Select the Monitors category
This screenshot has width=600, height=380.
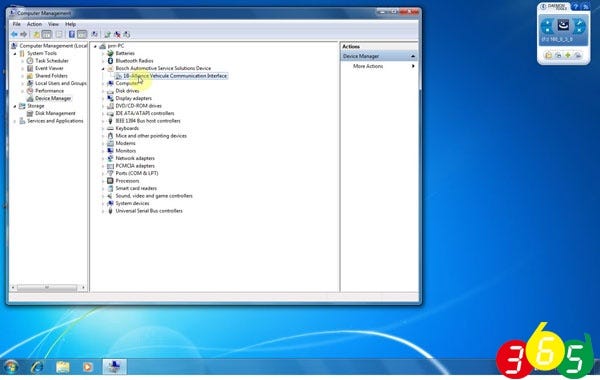[x=126, y=151]
